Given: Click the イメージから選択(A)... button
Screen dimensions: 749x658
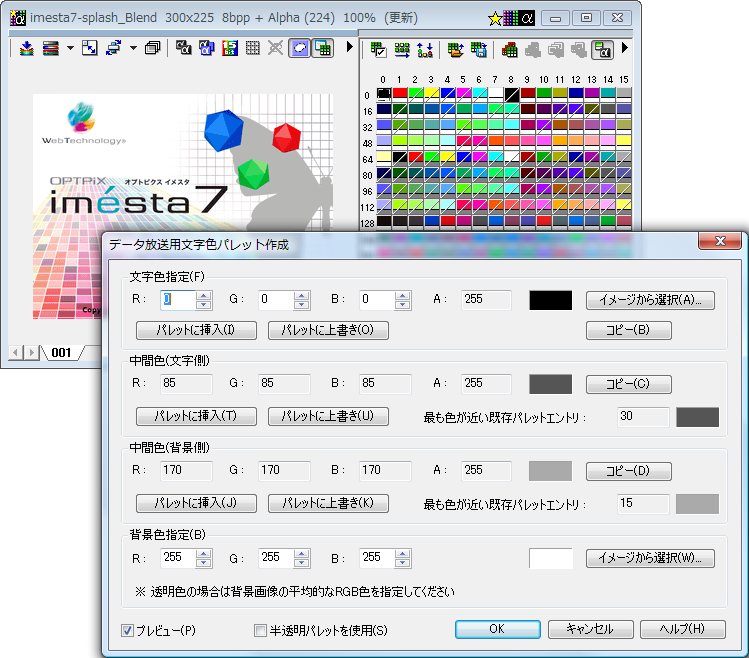Looking at the screenshot, I should click(x=650, y=300).
